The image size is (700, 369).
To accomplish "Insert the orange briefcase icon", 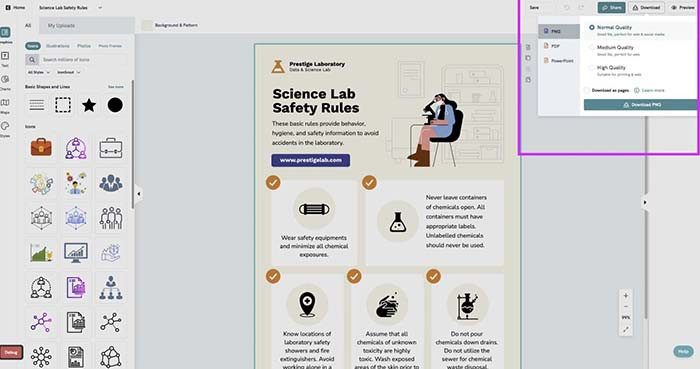I will [41, 148].
